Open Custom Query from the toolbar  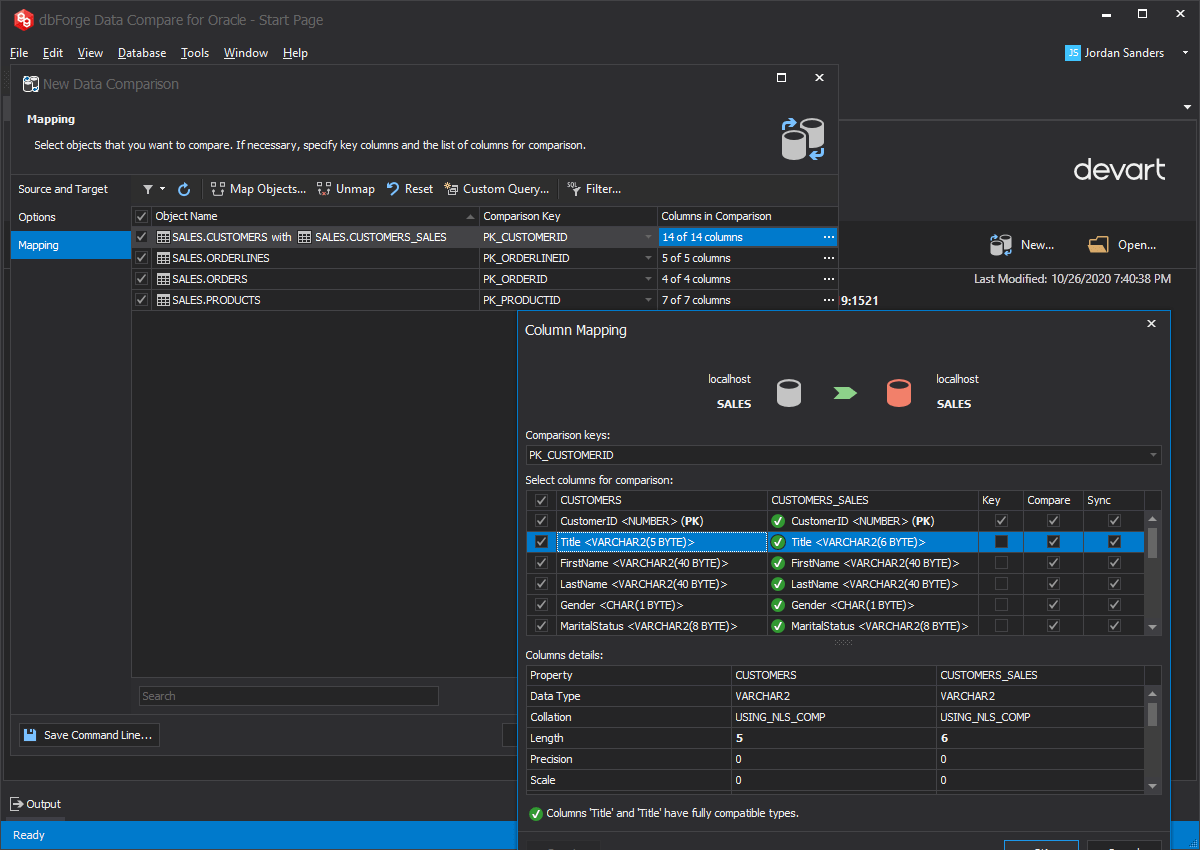[x=496, y=189]
